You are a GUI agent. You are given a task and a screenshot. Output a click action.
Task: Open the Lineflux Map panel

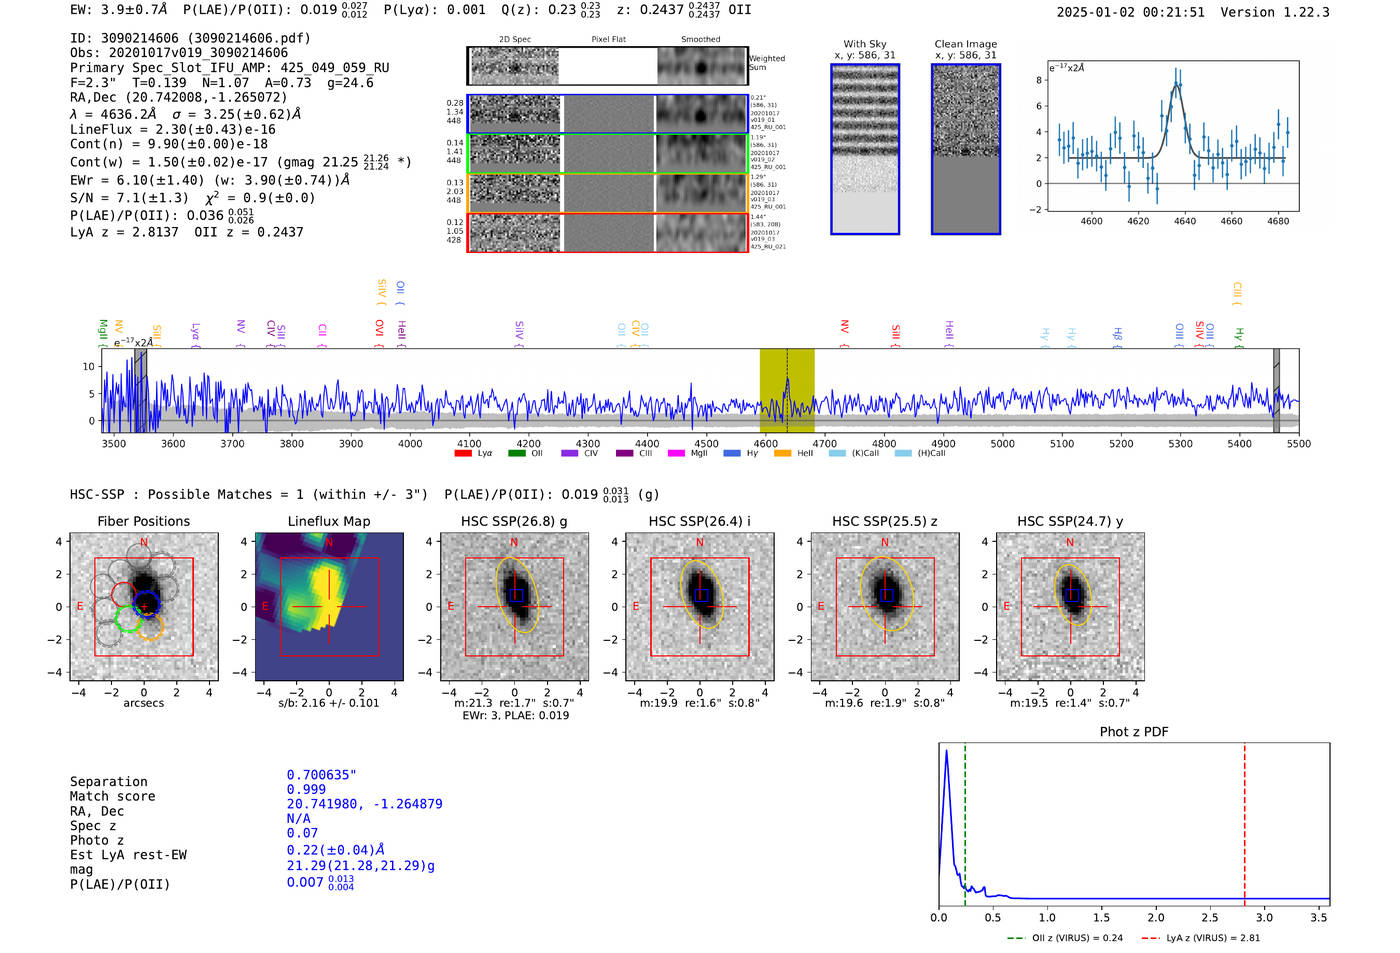[329, 607]
